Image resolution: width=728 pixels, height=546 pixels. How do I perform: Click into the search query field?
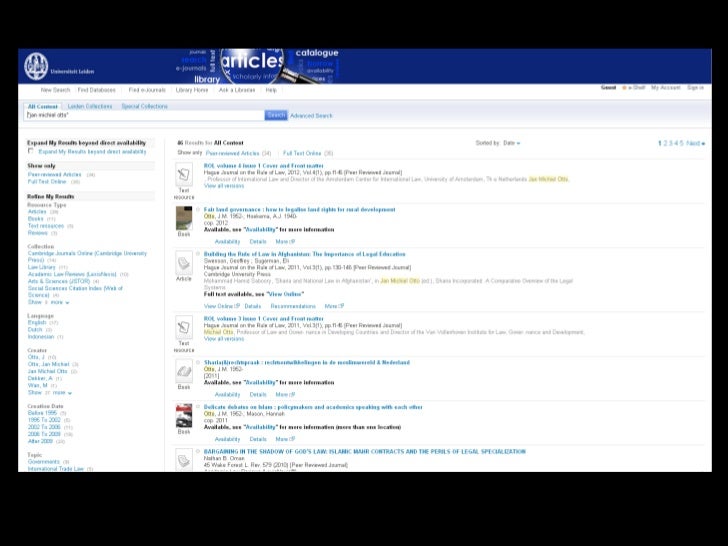pos(144,115)
